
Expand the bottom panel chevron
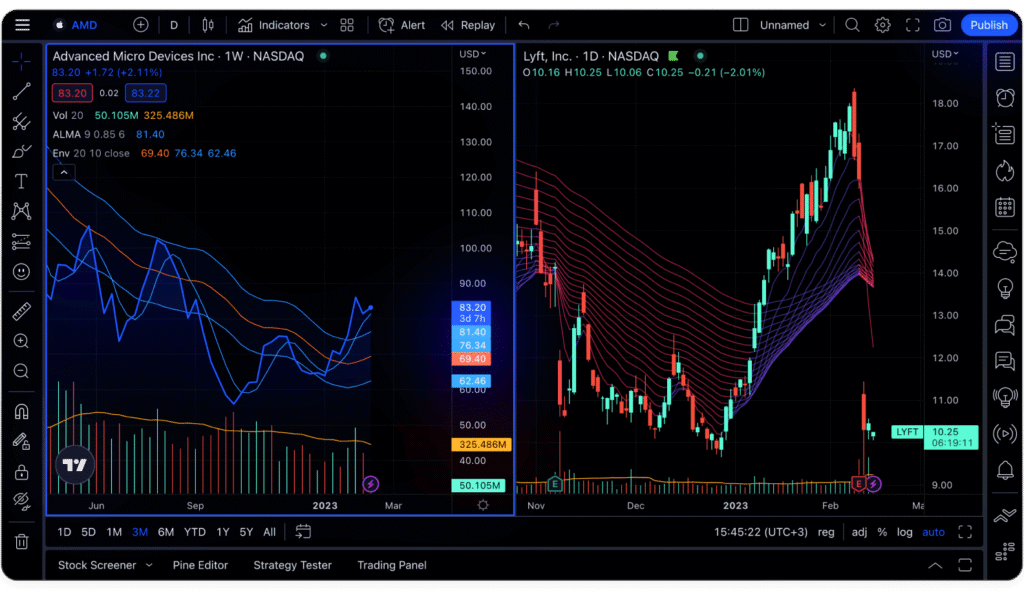coord(935,566)
